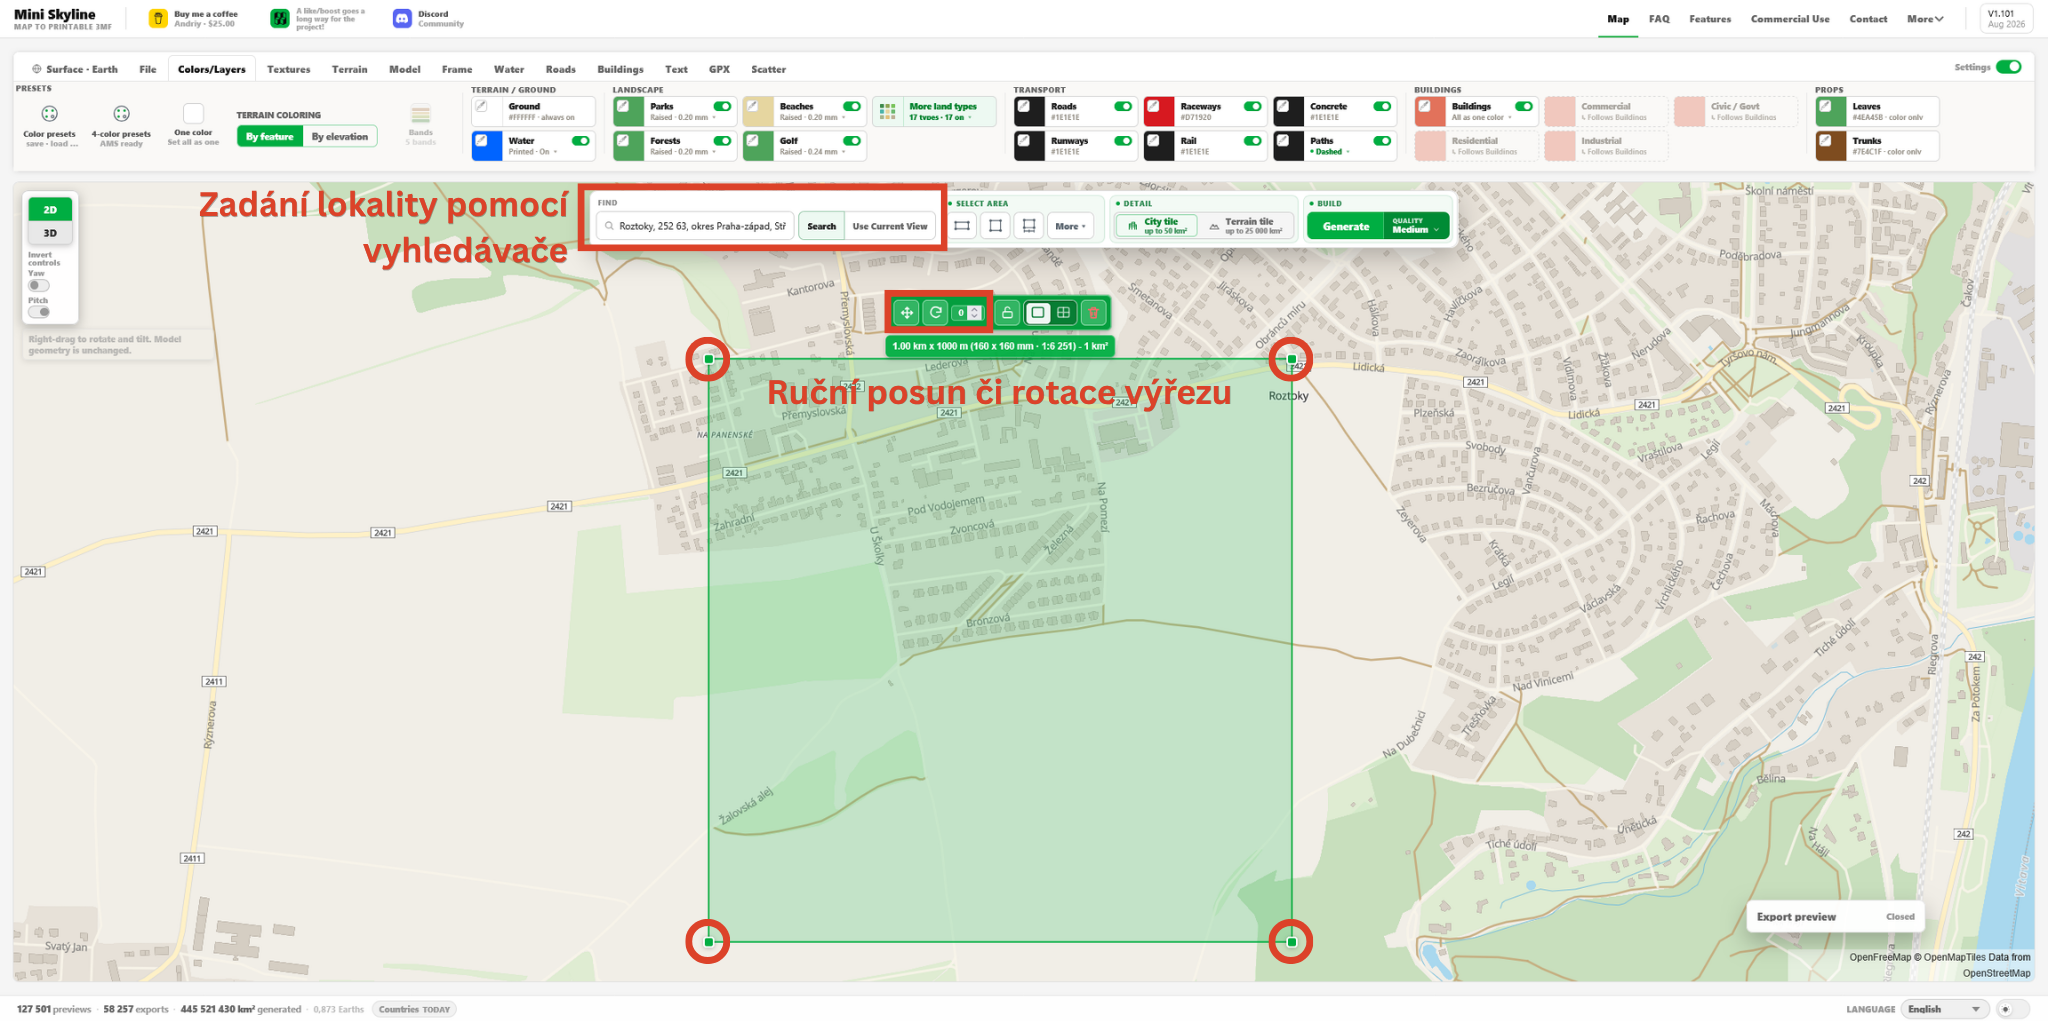
Task: Toggle the selection lock icon
Action: 1007,313
